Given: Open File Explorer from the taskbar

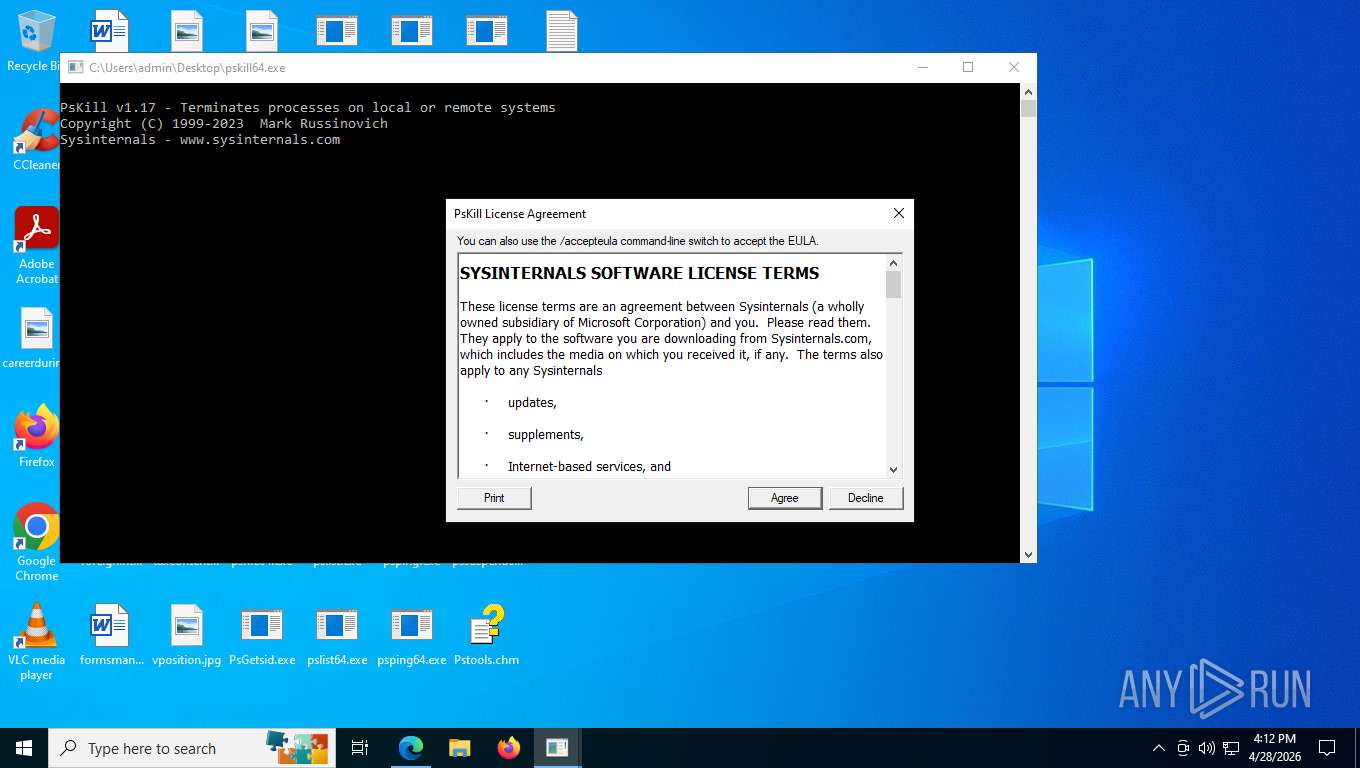Looking at the screenshot, I should click(459, 748).
